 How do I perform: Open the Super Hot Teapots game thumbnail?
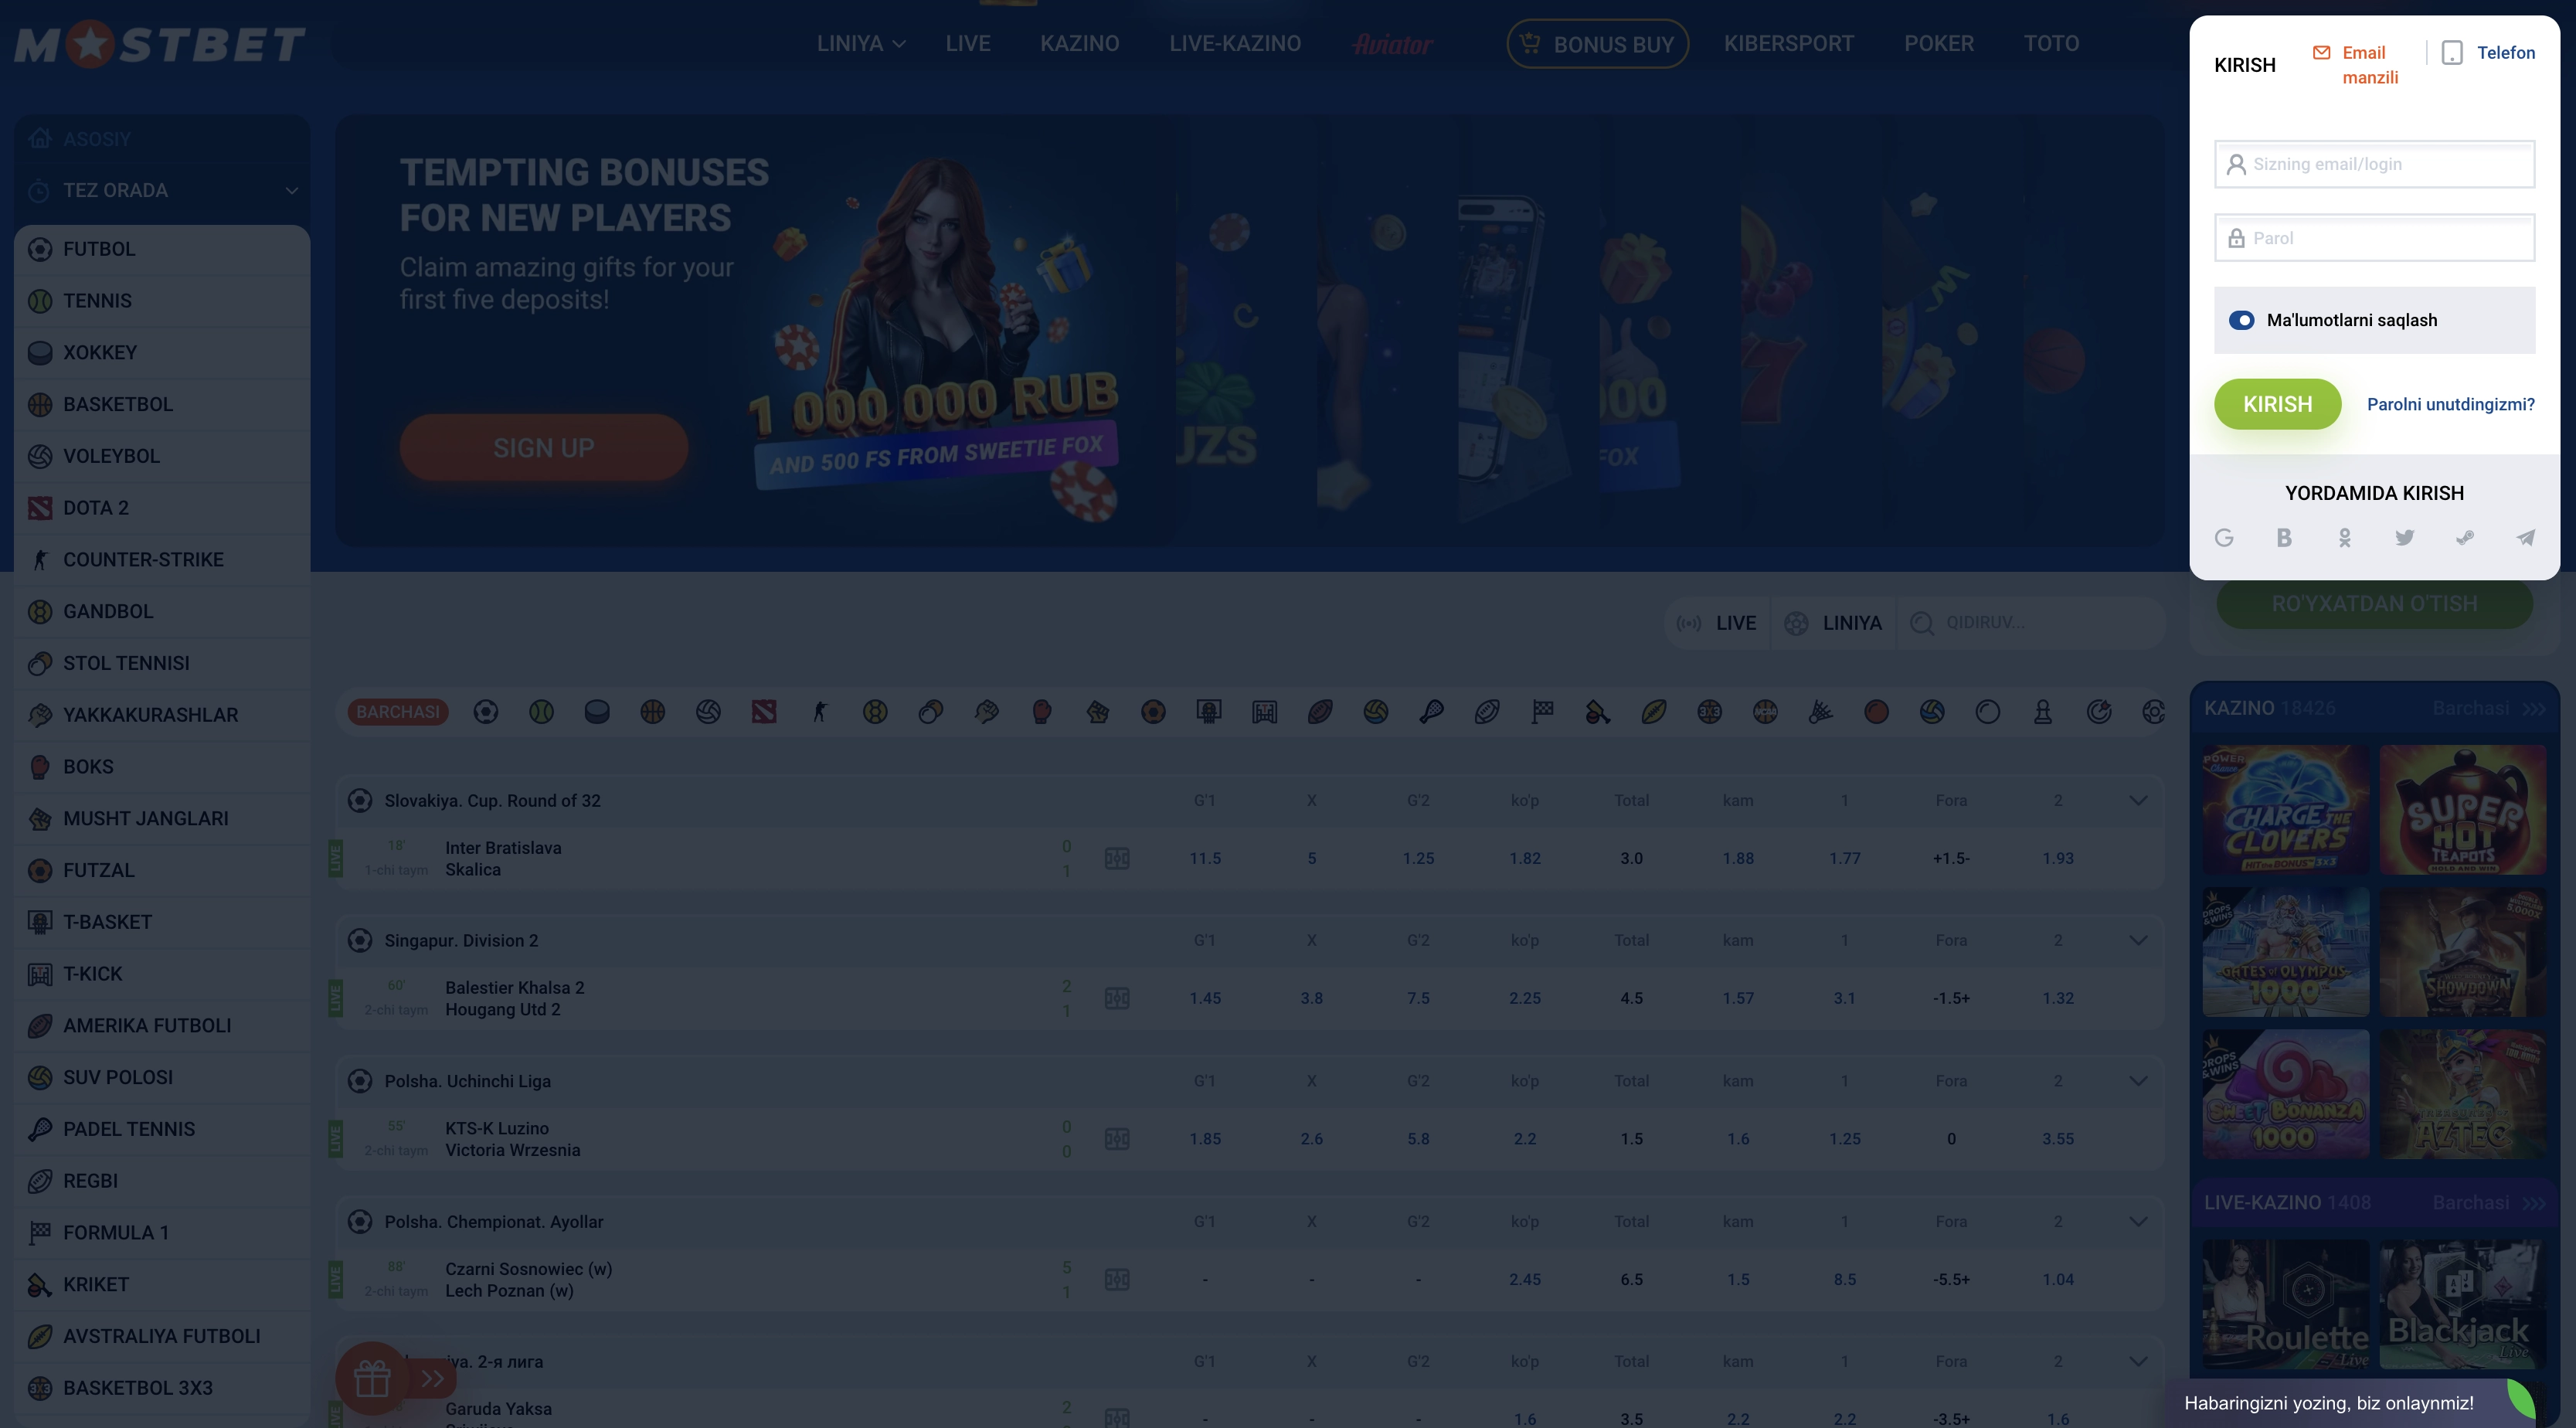tap(2463, 810)
